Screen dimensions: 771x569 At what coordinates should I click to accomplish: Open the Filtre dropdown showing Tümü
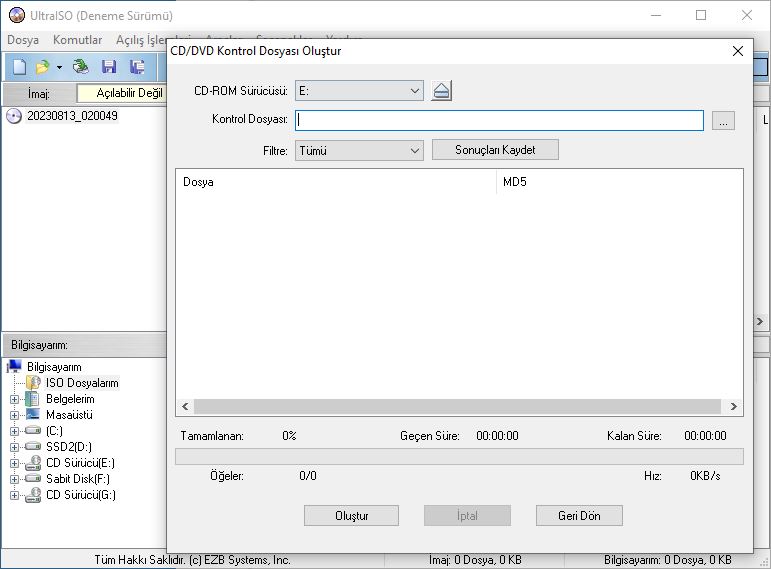point(359,150)
